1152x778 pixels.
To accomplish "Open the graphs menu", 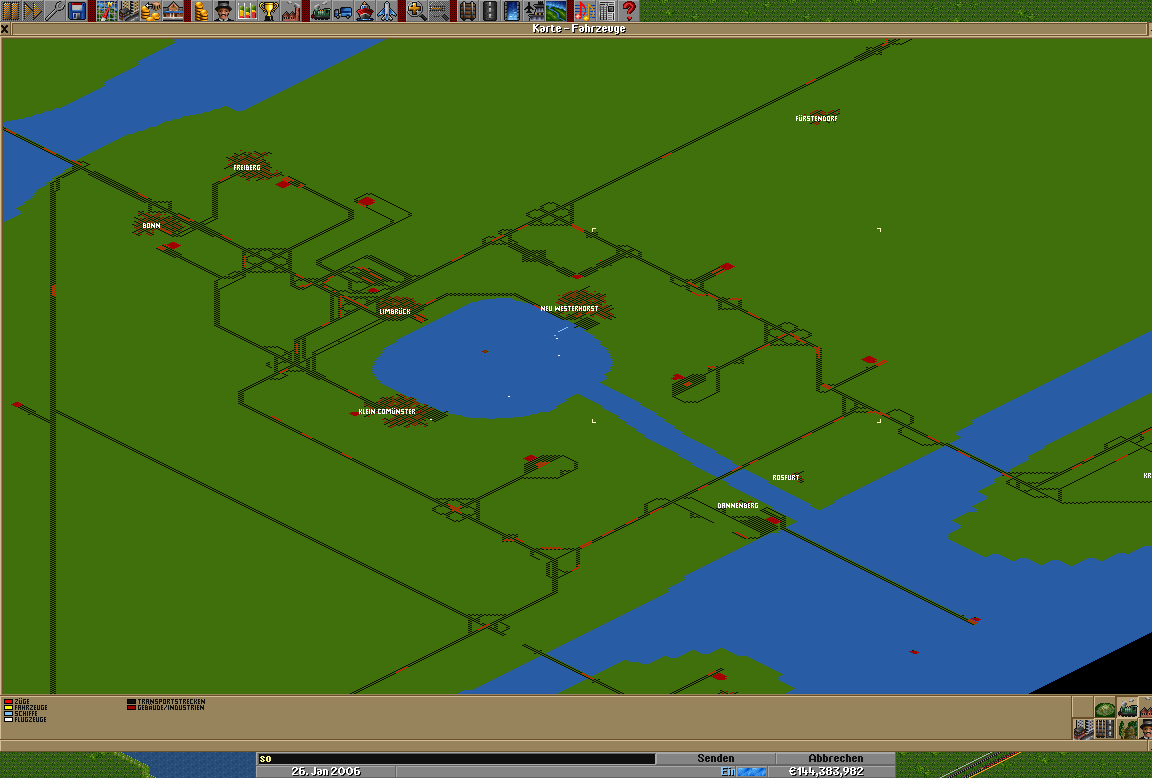I will coord(246,10).
